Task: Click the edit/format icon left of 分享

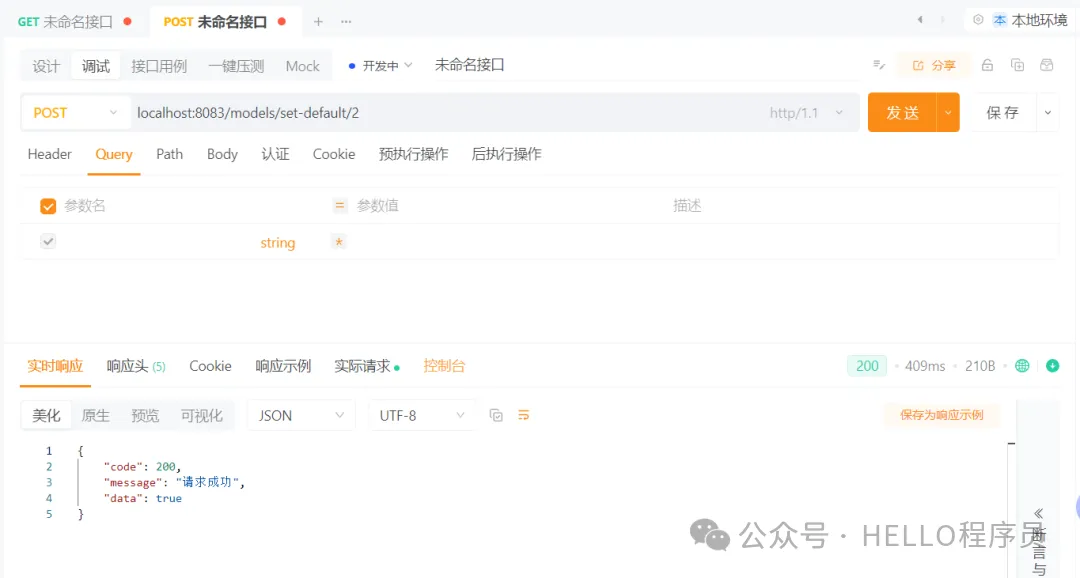Action: tap(878, 64)
